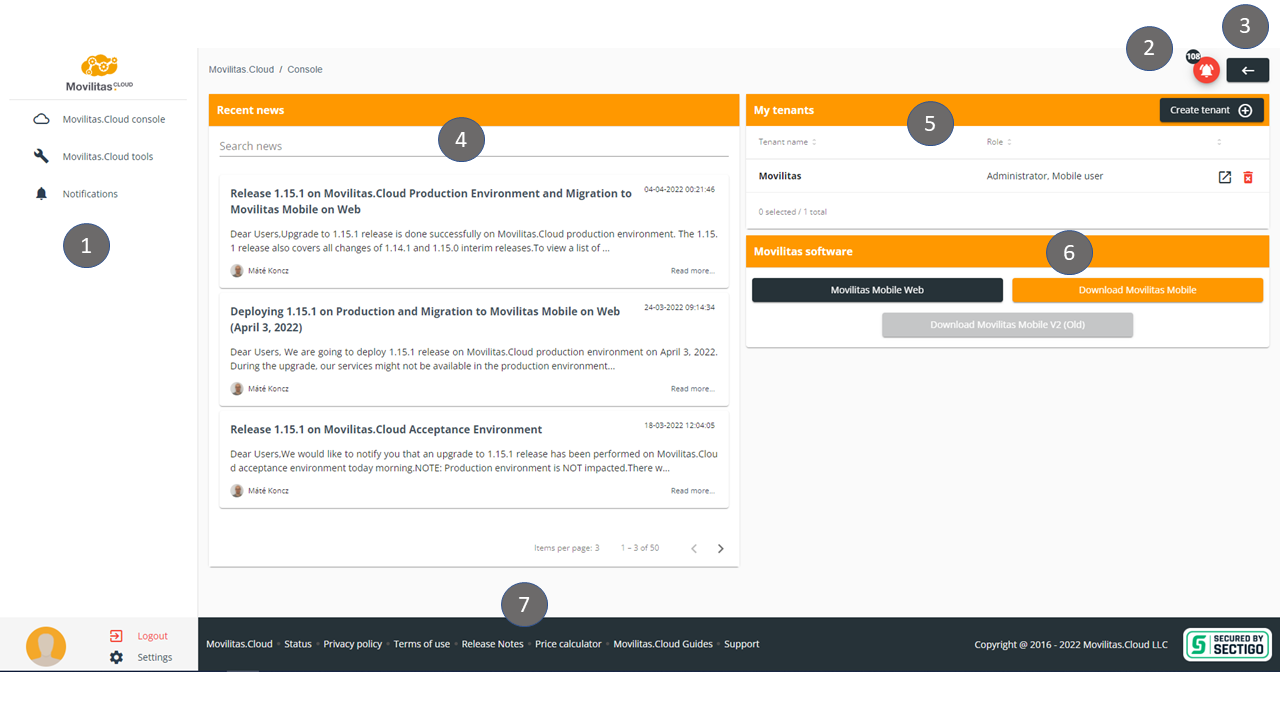Click Read more on the April 3 deployment news
The width and height of the screenshot is (1280, 720).
click(x=693, y=389)
